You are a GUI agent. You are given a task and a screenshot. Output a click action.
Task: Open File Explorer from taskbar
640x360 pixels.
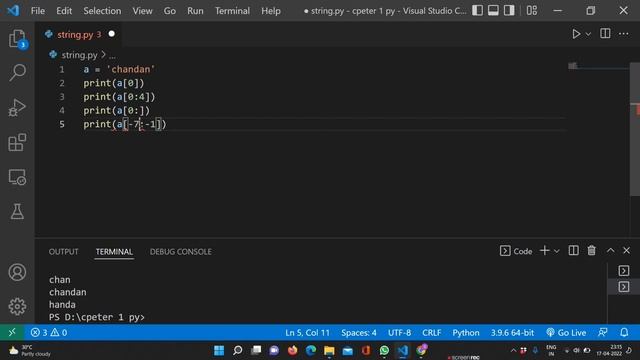329,351
